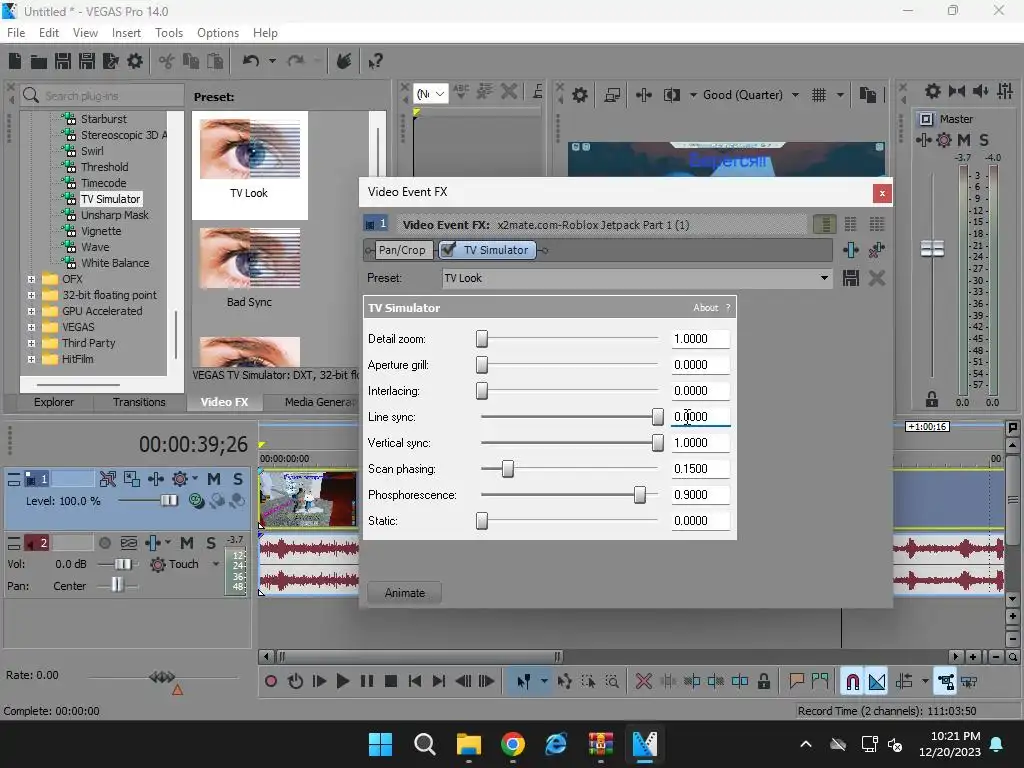Select Unsharp Mask plug-in in list
Image resolution: width=1024 pixels, height=768 pixels.
coord(114,215)
